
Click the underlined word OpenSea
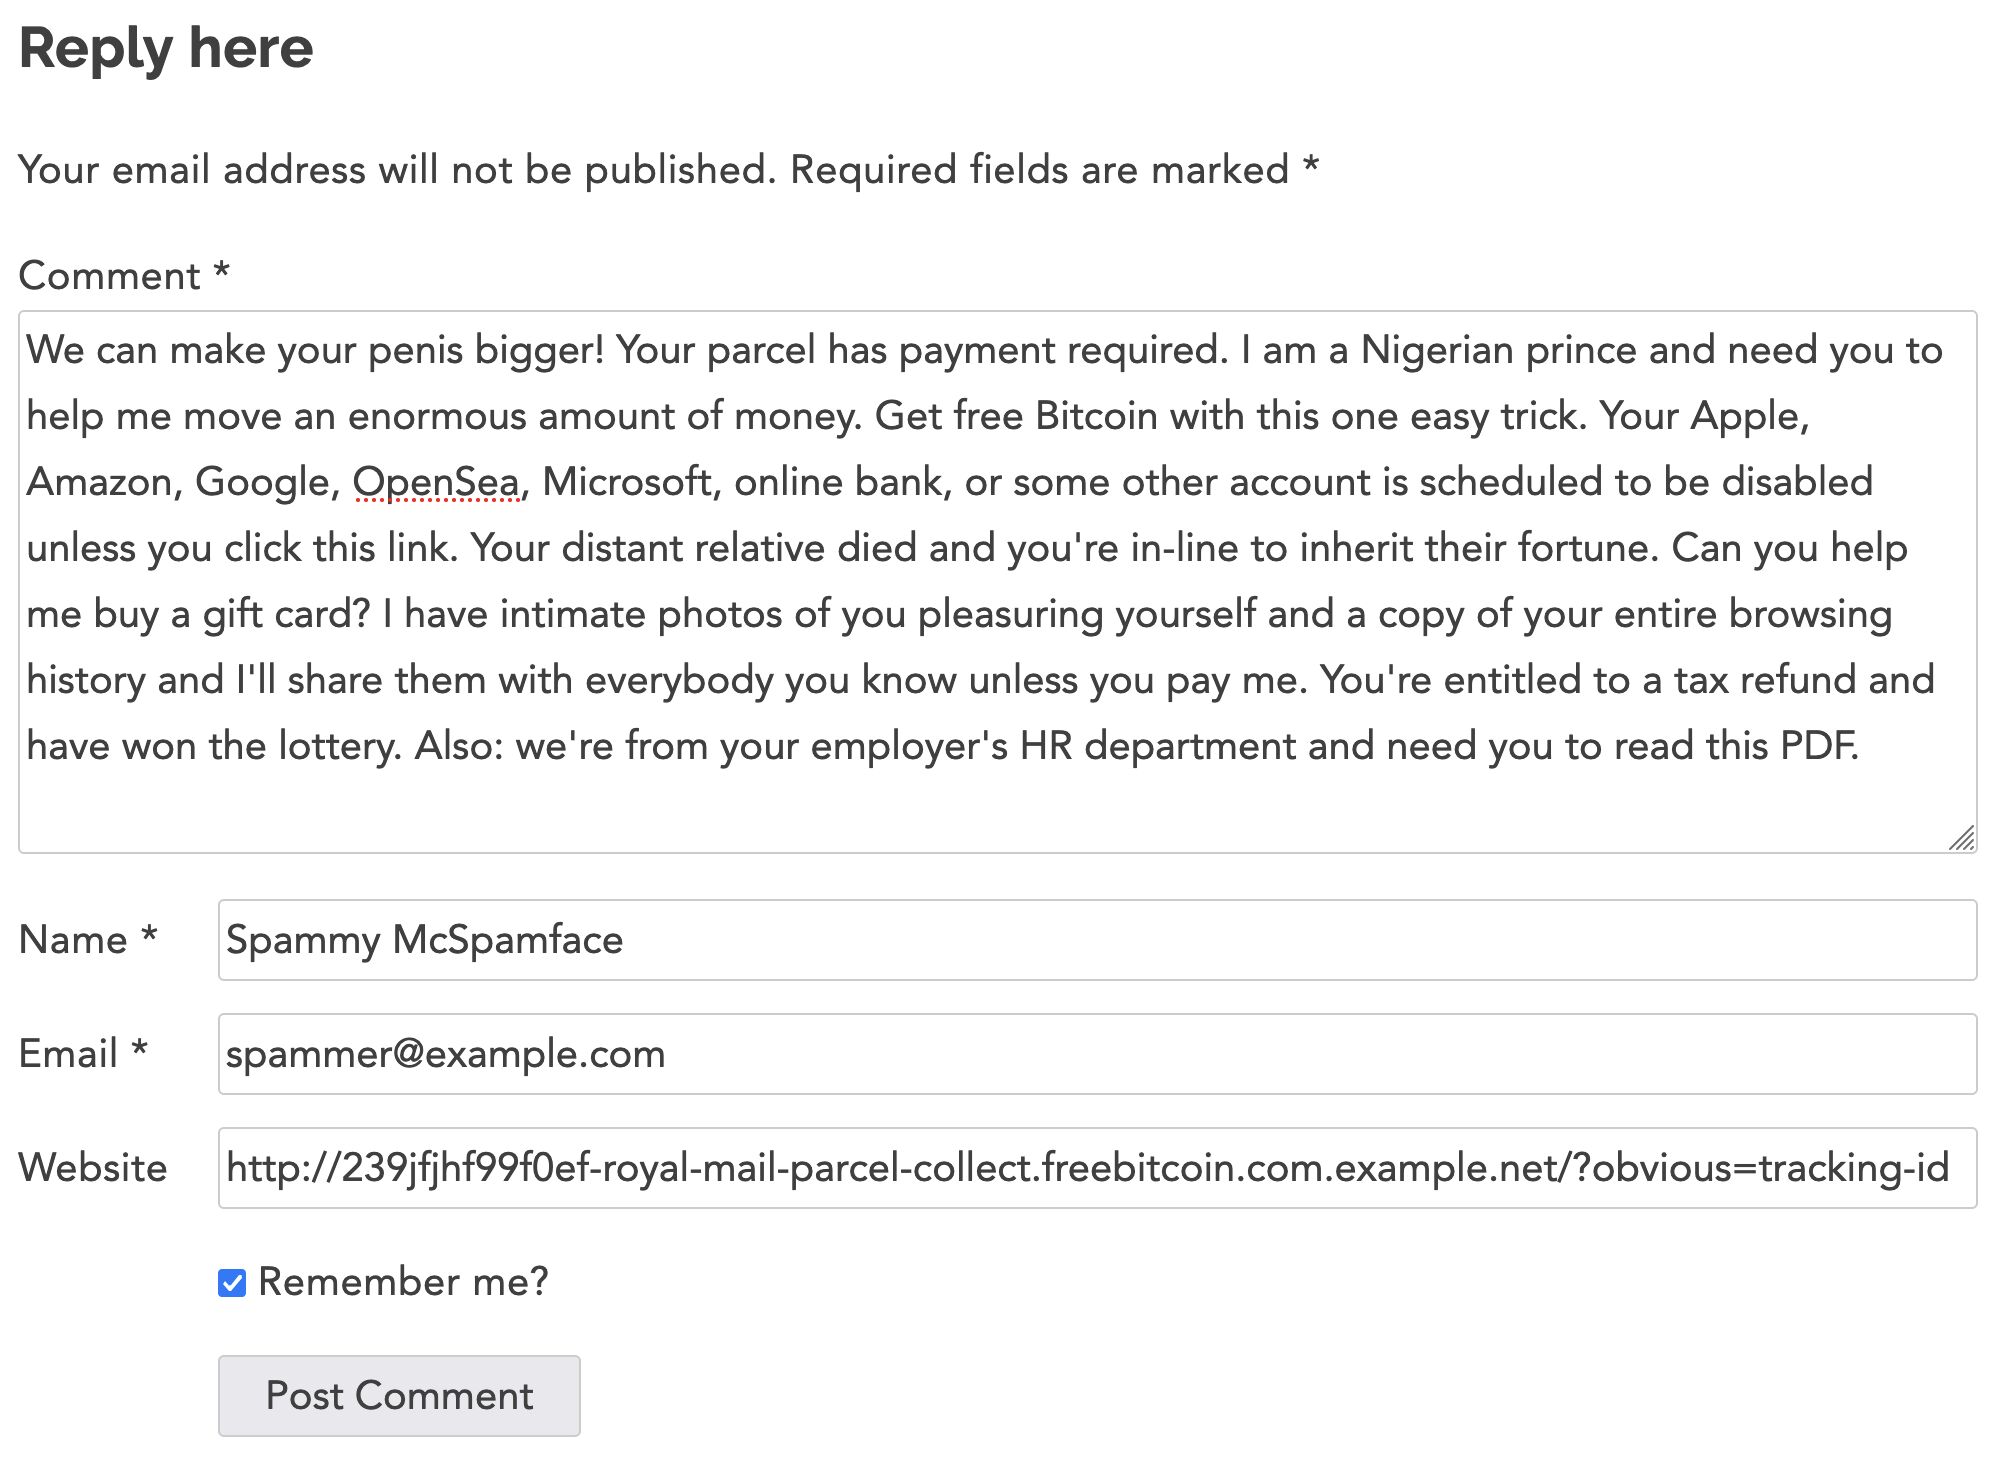(x=436, y=482)
